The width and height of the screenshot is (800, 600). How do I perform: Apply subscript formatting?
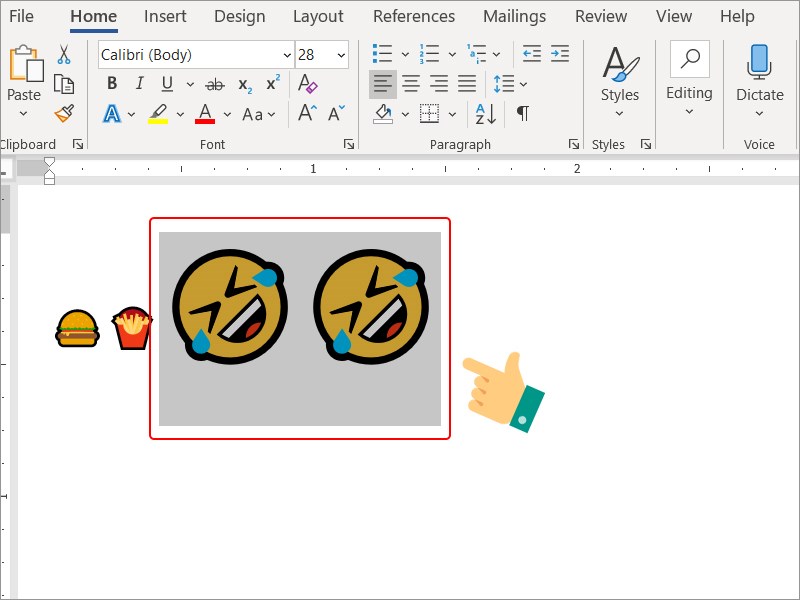tap(242, 84)
